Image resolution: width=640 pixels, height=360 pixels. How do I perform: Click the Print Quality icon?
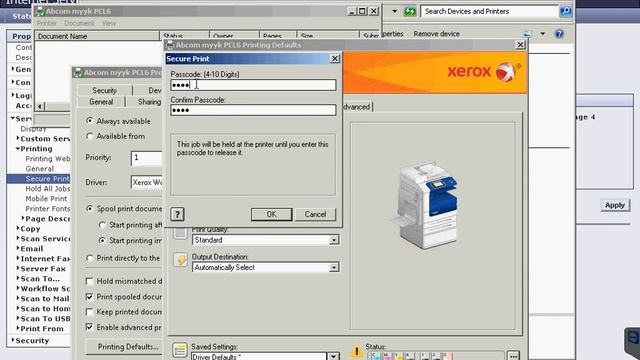coord(180,233)
